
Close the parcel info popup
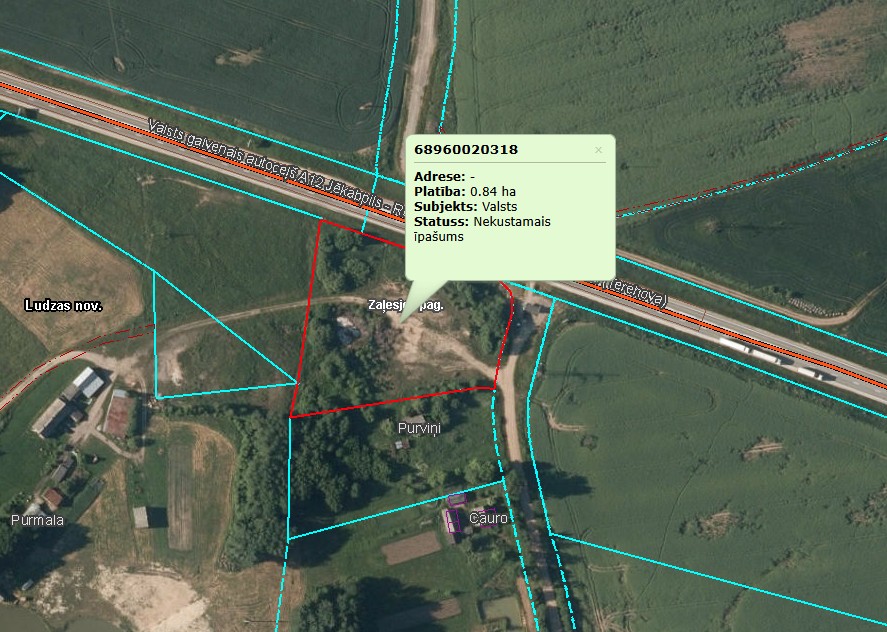pyautogui.click(x=598, y=150)
